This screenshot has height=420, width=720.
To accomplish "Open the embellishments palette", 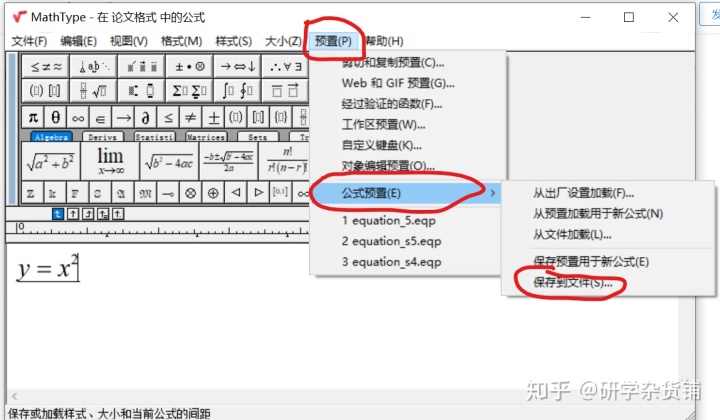I will click(x=142, y=67).
